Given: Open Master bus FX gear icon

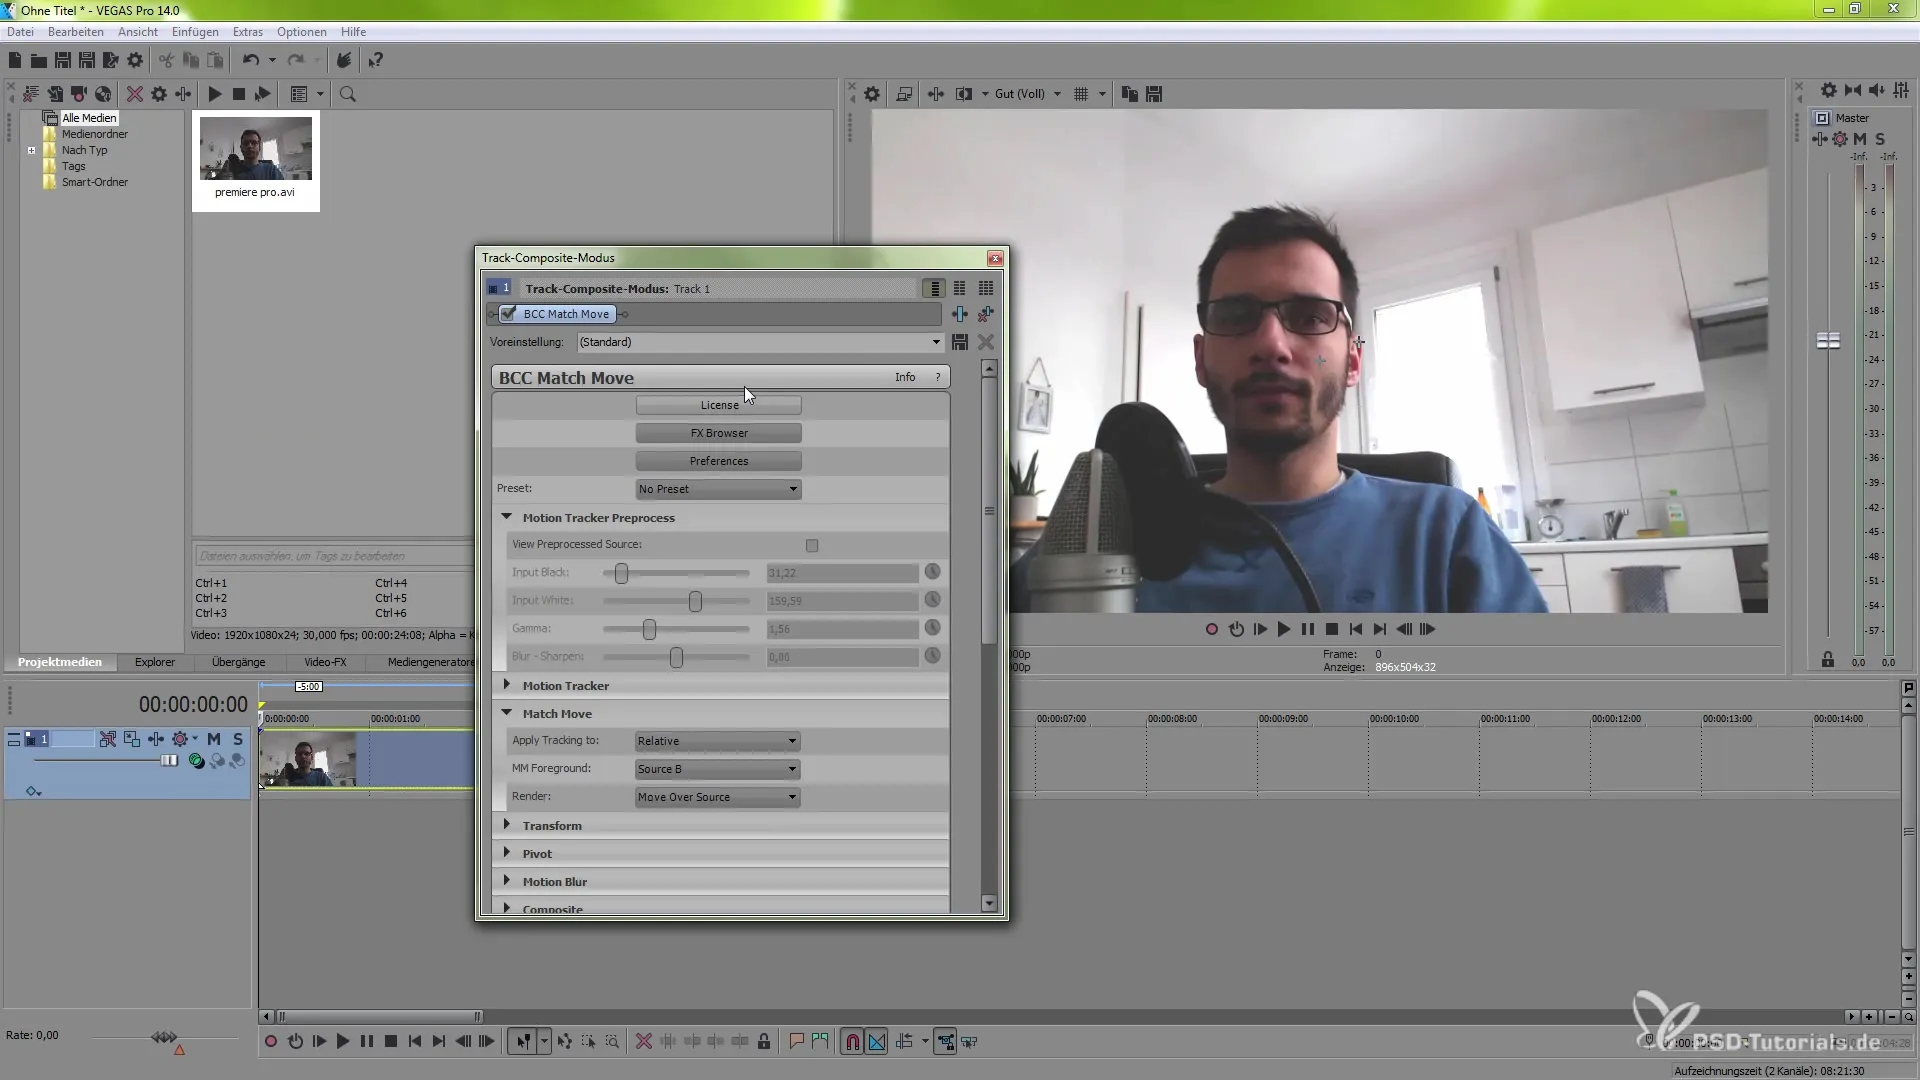Looking at the screenshot, I should (x=1840, y=139).
